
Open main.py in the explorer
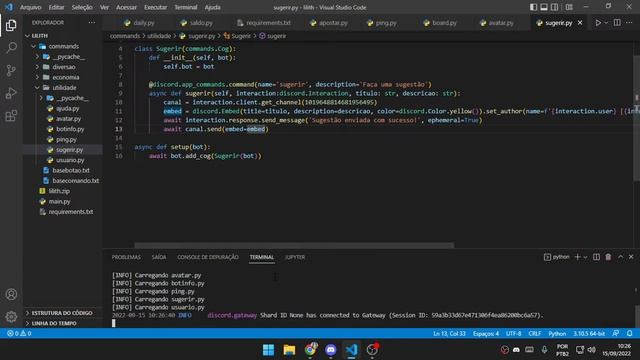[x=59, y=202]
